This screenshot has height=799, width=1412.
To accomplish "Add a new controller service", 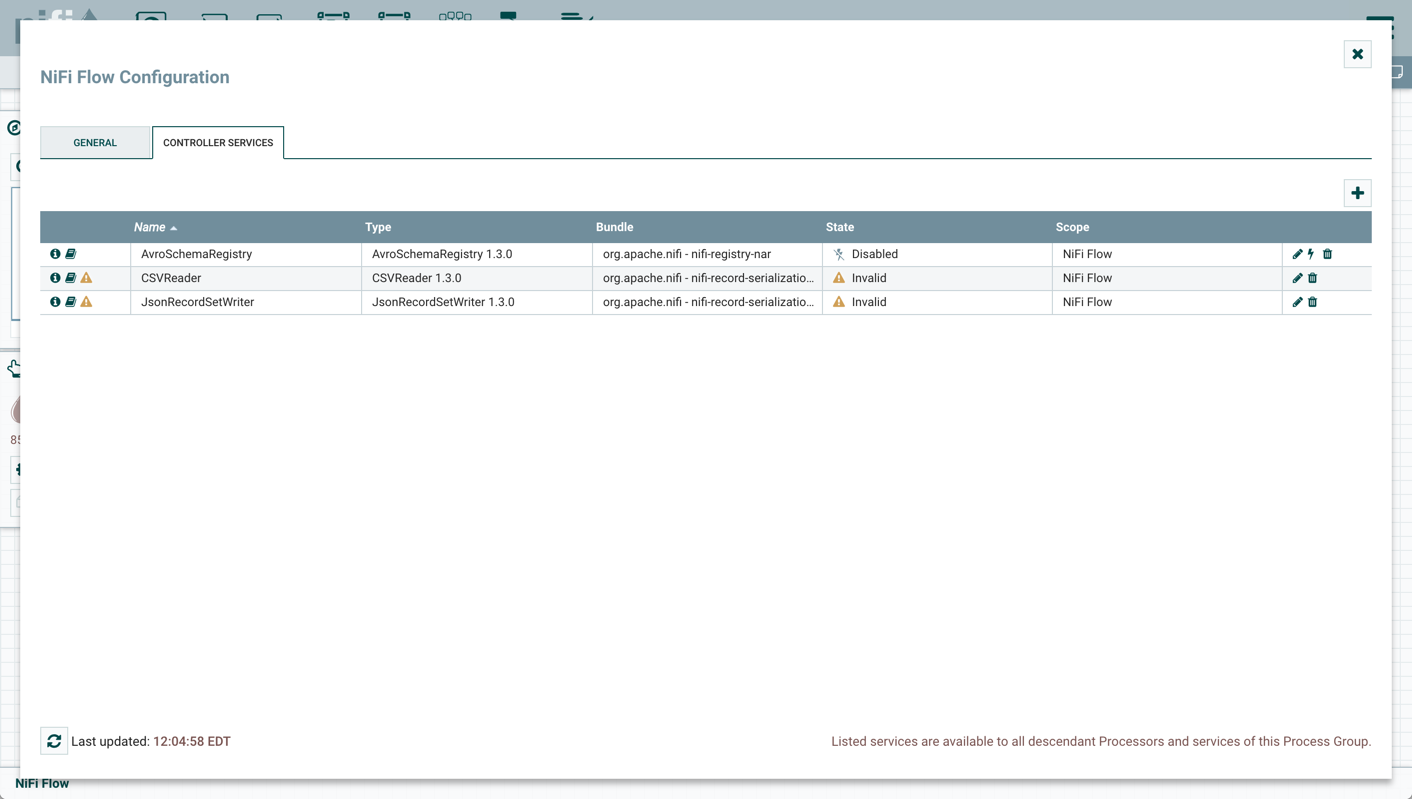I will point(1357,193).
